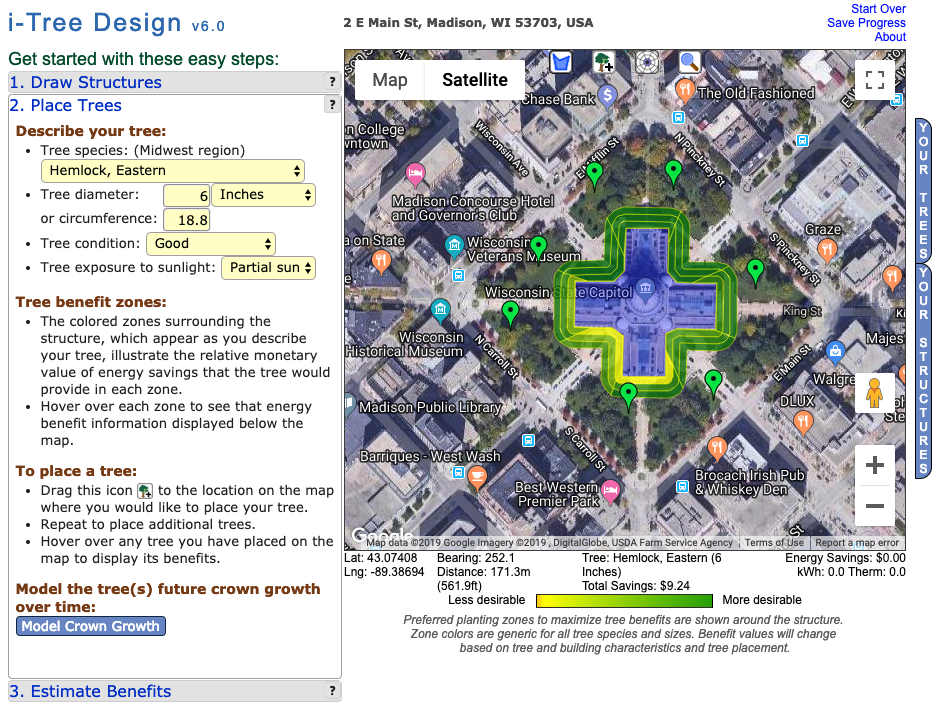The height and width of the screenshot is (708, 941).
Task: Click the circumference input field
Action: [186, 220]
